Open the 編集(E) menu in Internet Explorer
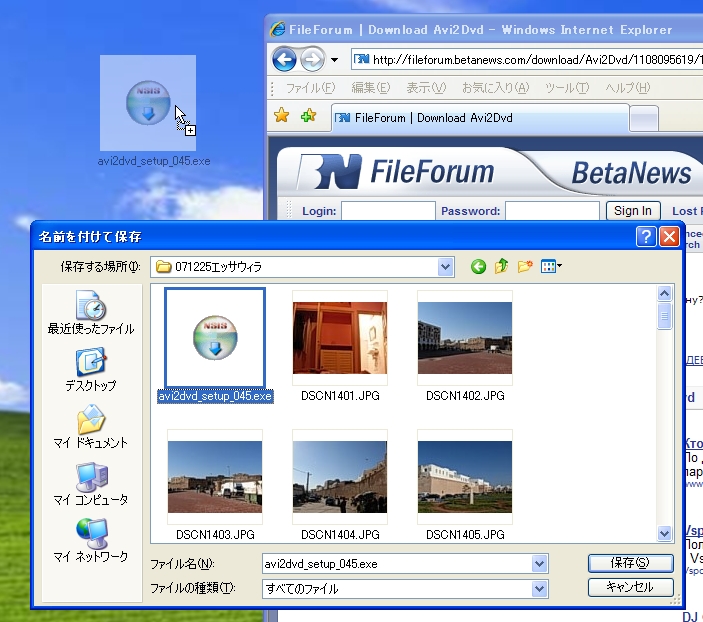Image resolution: width=703 pixels, height=622 pixels. 370,87
